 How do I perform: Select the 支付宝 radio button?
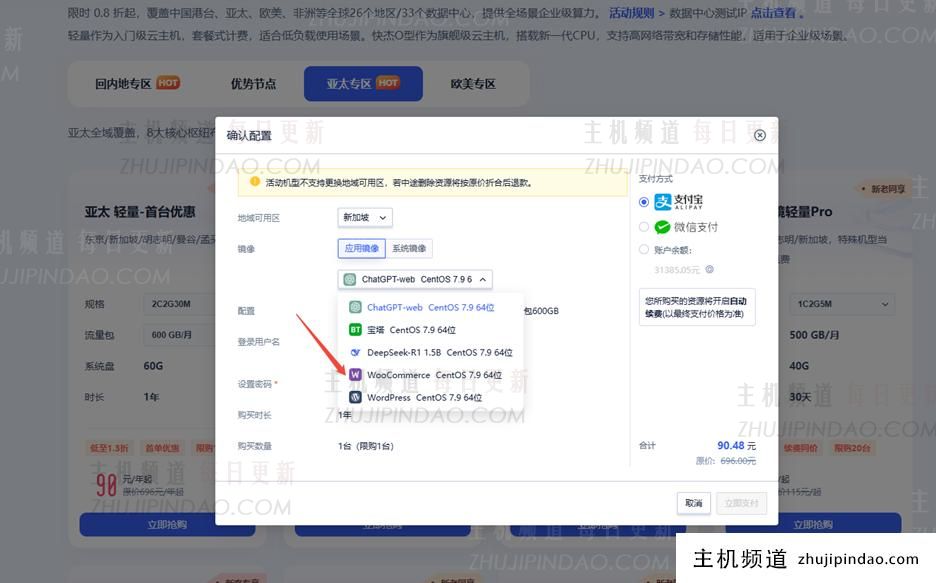tap(644, 202)
